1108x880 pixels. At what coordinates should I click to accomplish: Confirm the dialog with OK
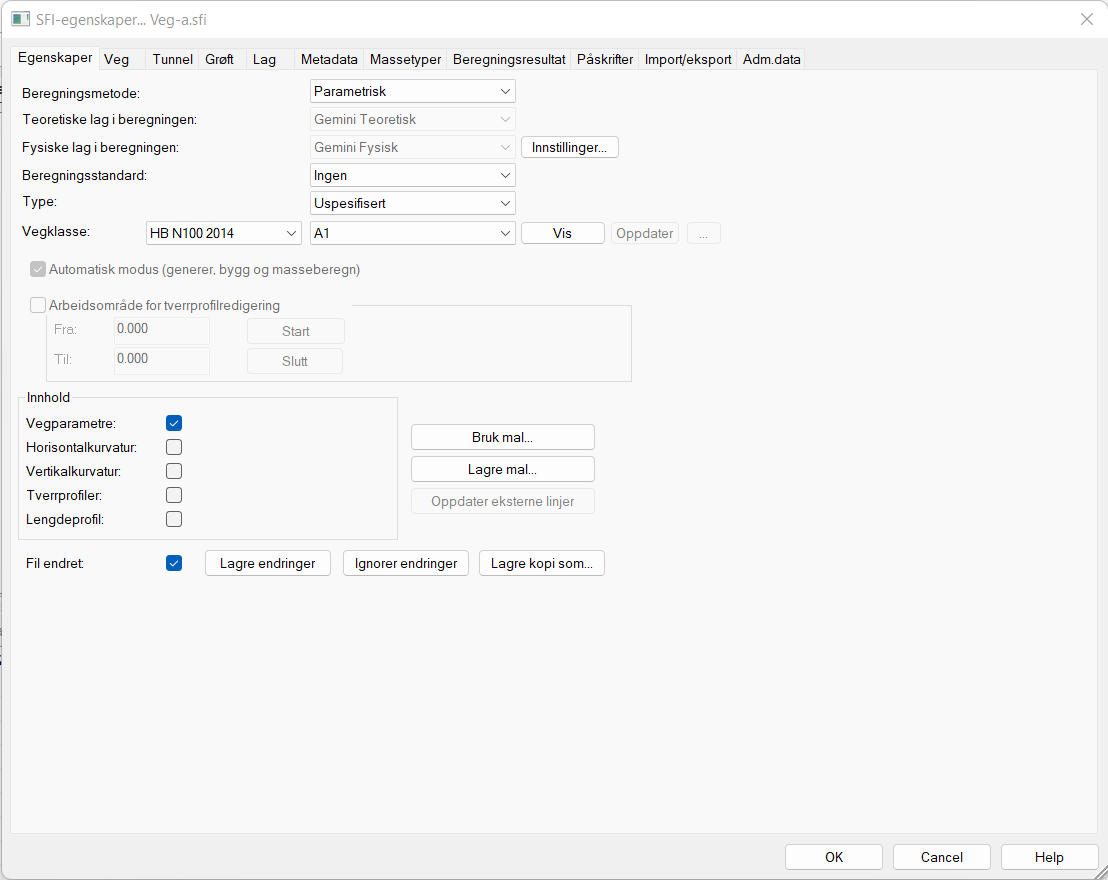coord(833,857)
